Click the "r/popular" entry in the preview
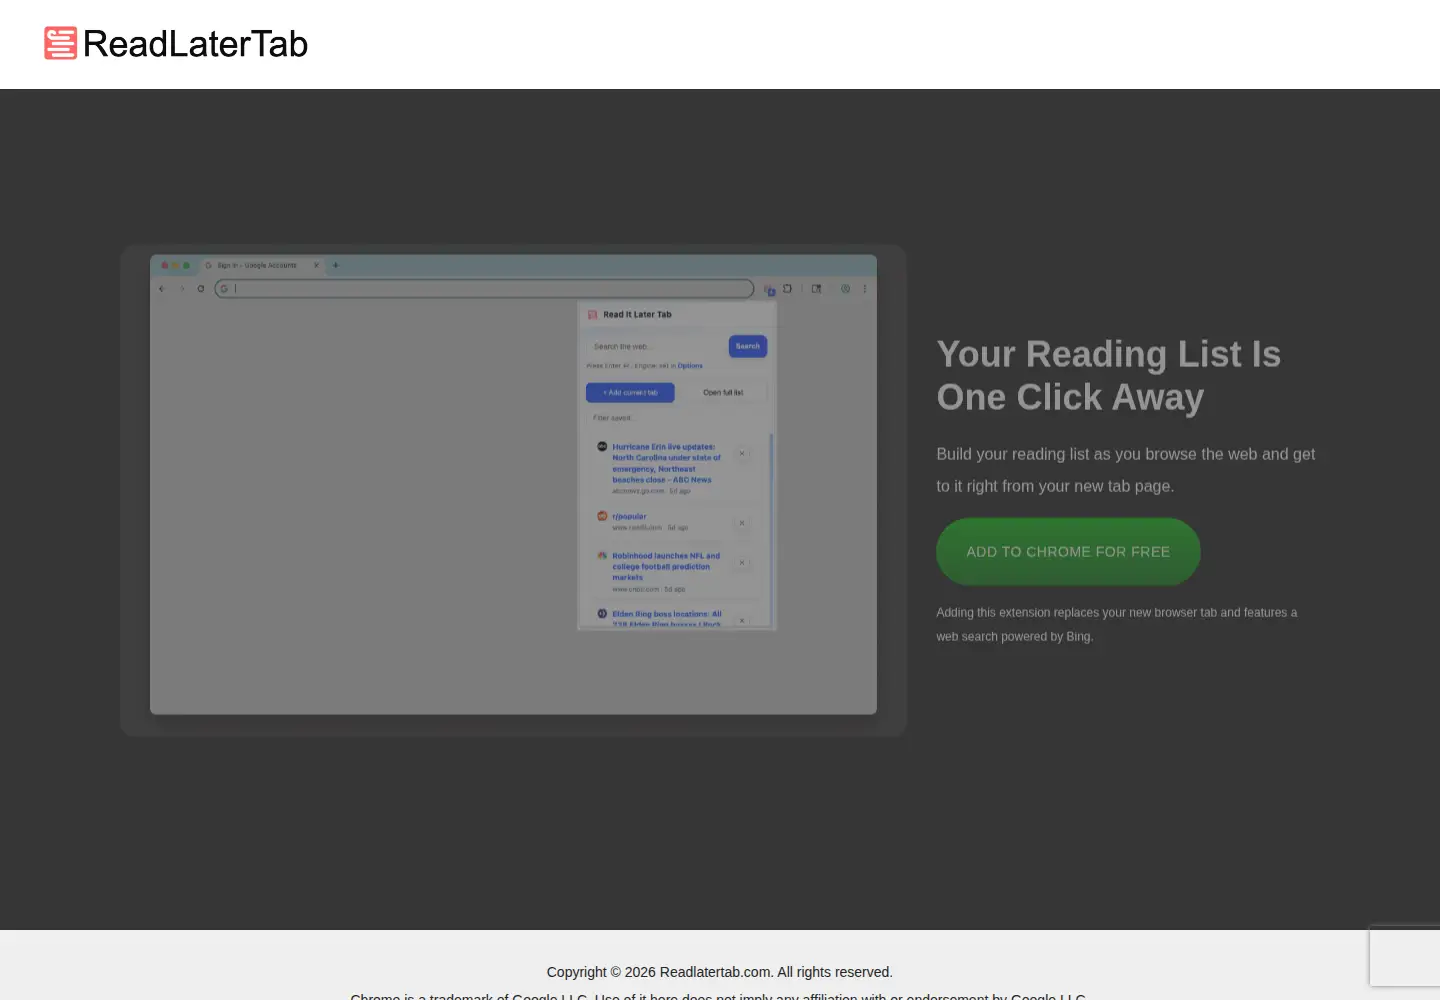 coord(629,517)
